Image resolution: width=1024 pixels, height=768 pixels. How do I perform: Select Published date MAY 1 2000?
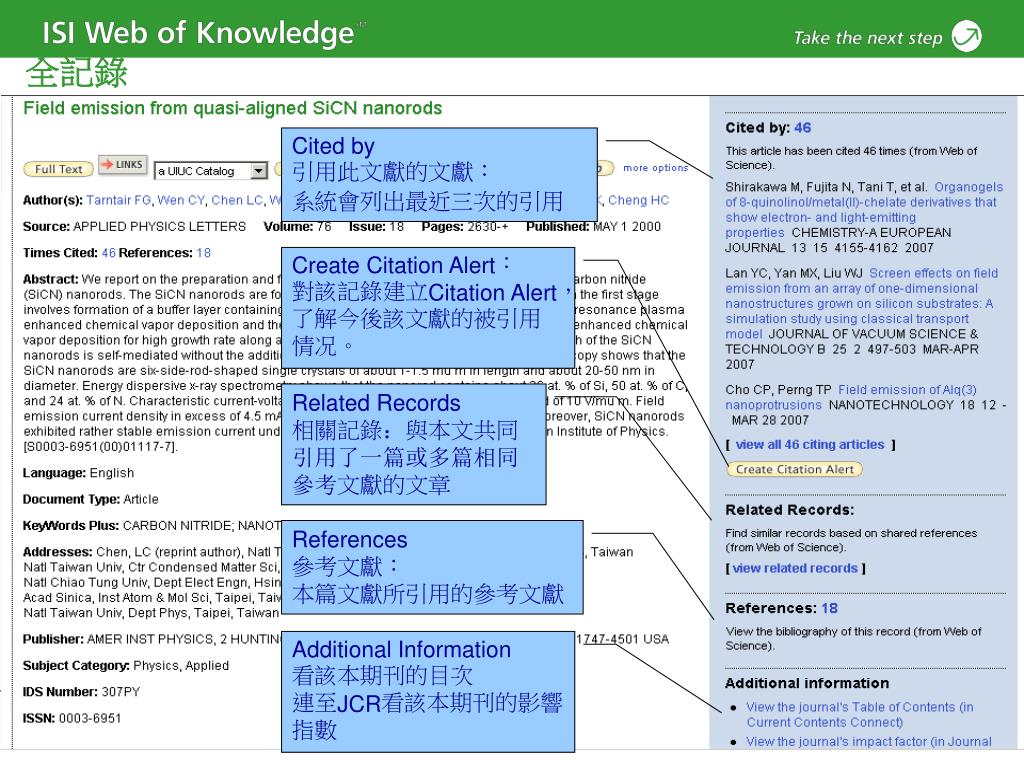[x=627, y=227]
